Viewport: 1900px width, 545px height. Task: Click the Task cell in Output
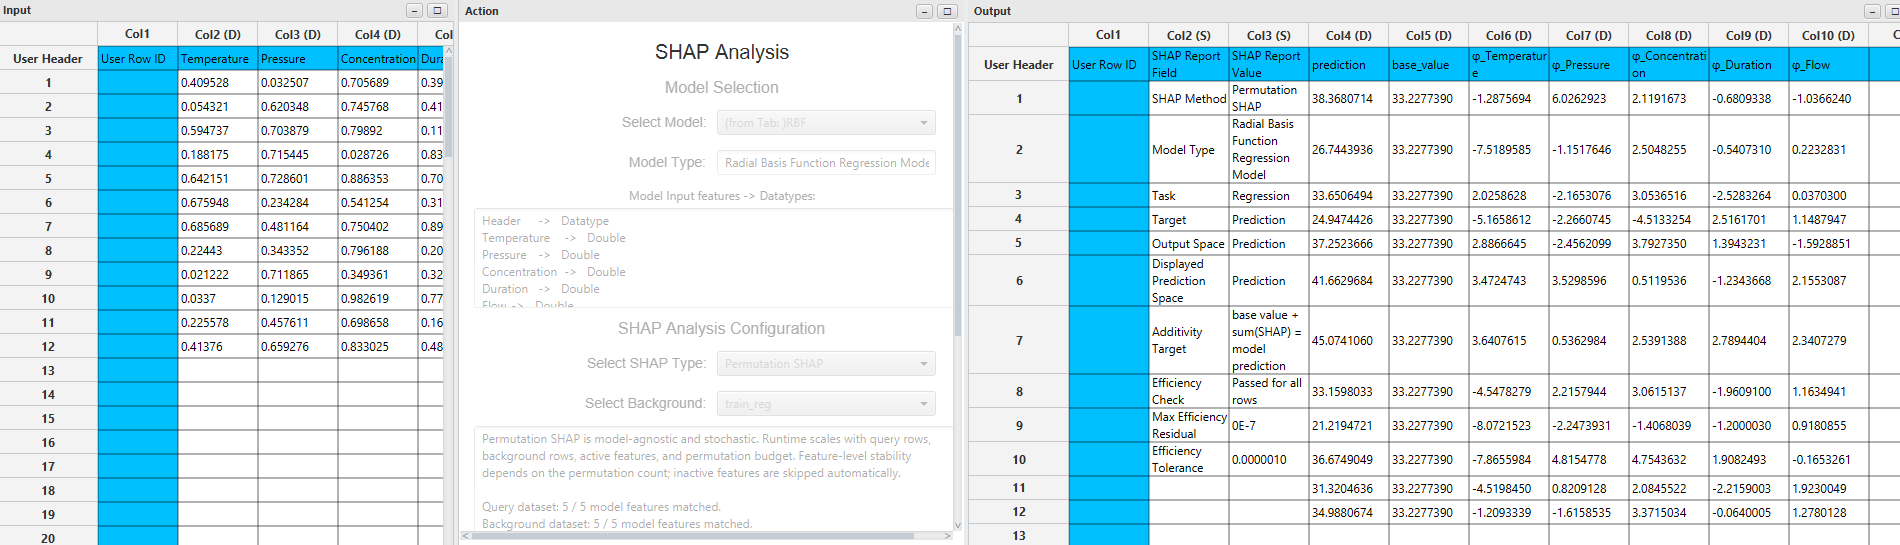click(1189, 195)
